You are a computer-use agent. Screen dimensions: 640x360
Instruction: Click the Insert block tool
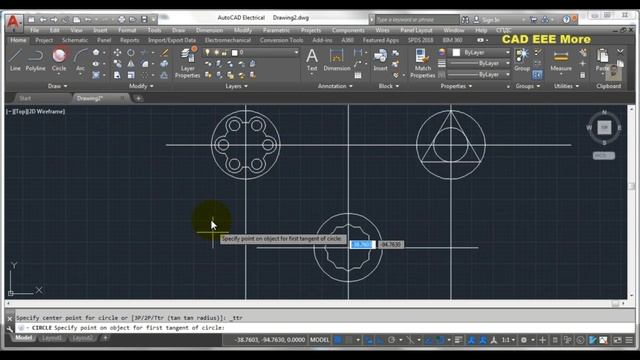[x=380, y=60]
